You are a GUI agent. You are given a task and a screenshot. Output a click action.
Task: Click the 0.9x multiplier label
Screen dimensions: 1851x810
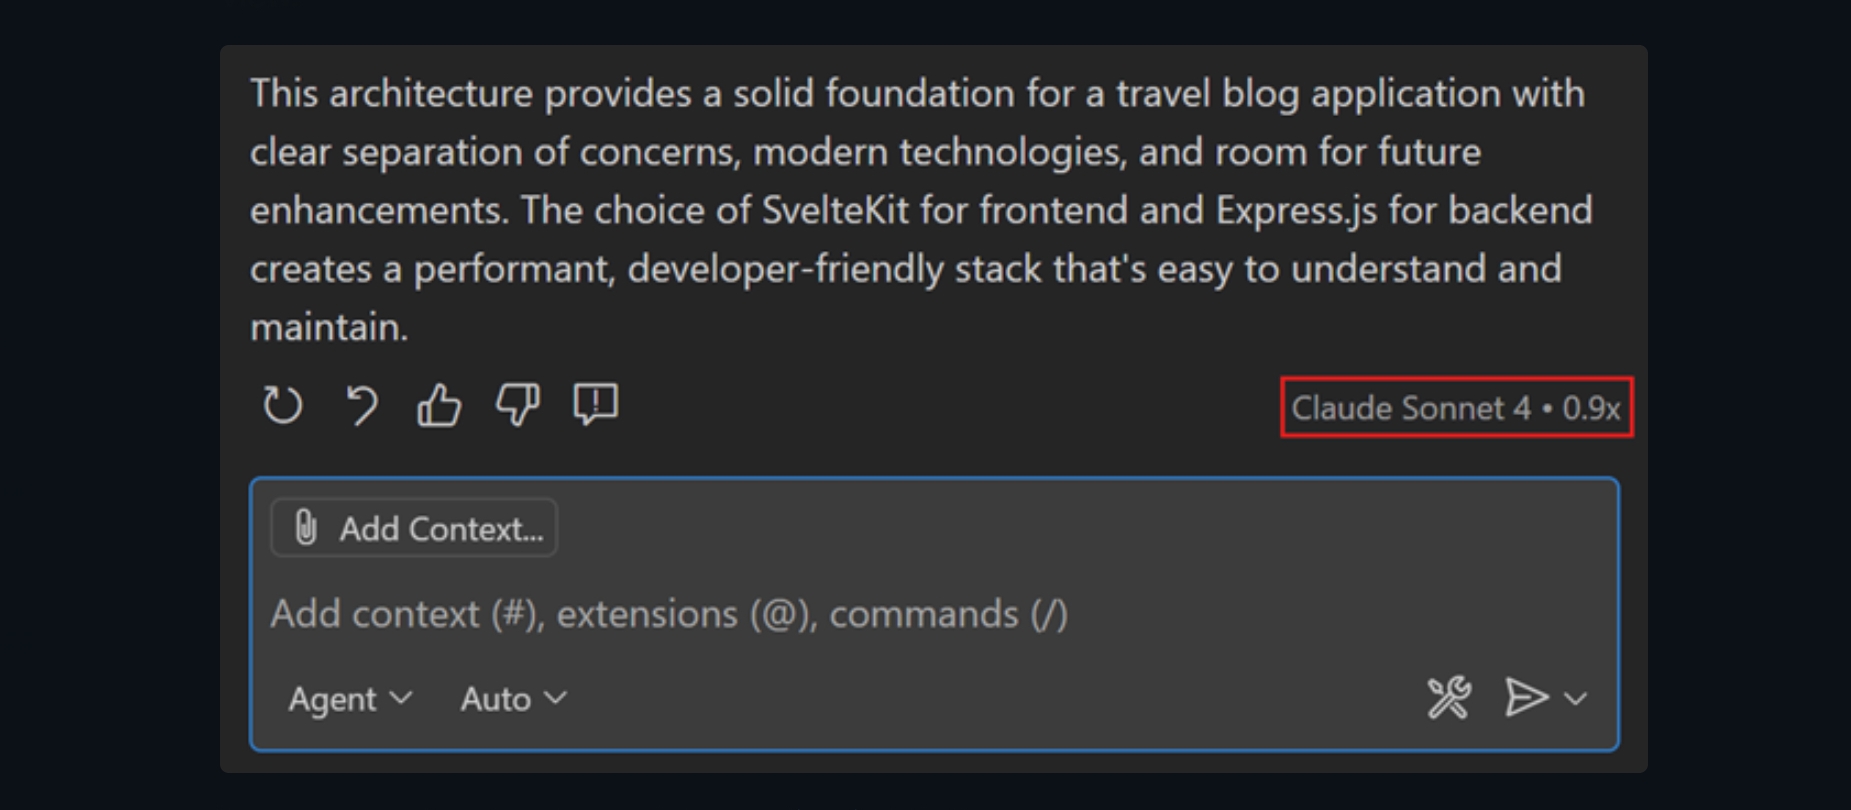pos(1590,408)
